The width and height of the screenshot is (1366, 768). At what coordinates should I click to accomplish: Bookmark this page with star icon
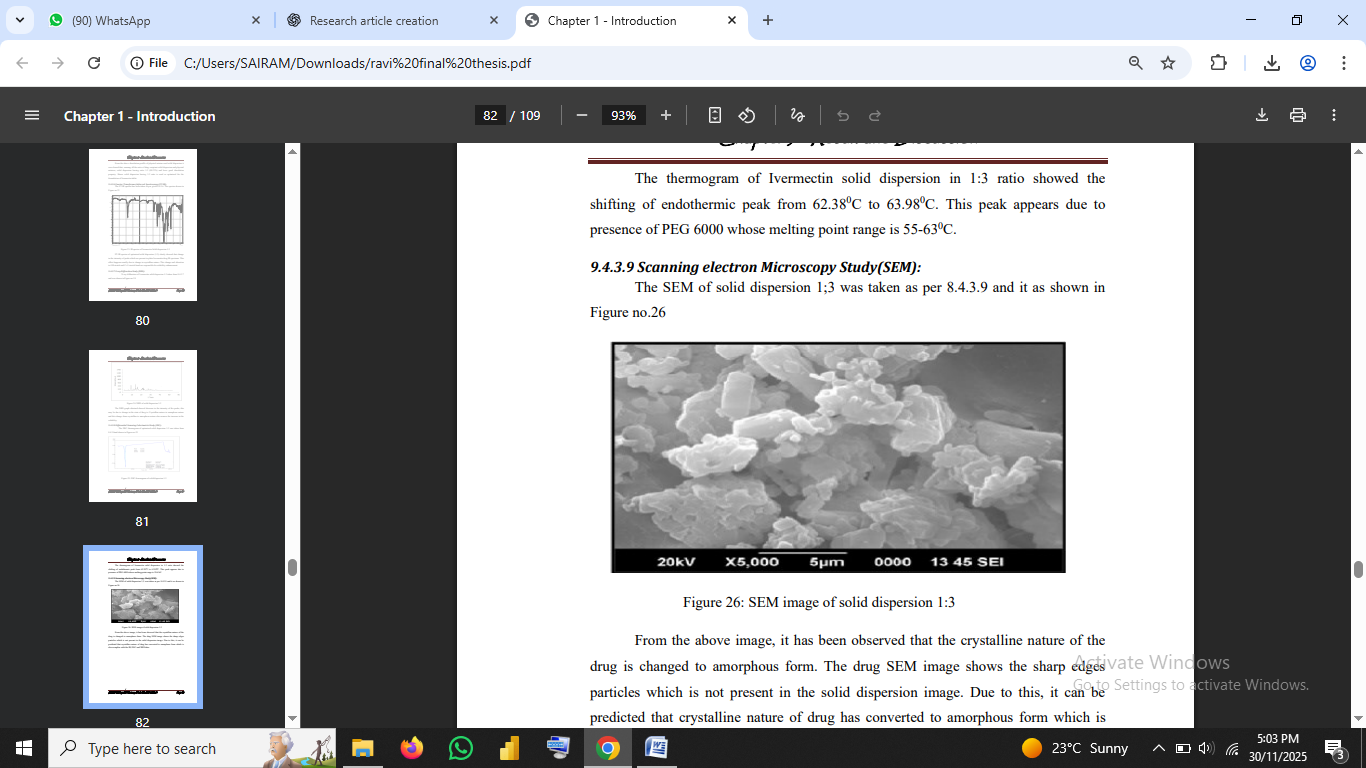coord(1168,63)
